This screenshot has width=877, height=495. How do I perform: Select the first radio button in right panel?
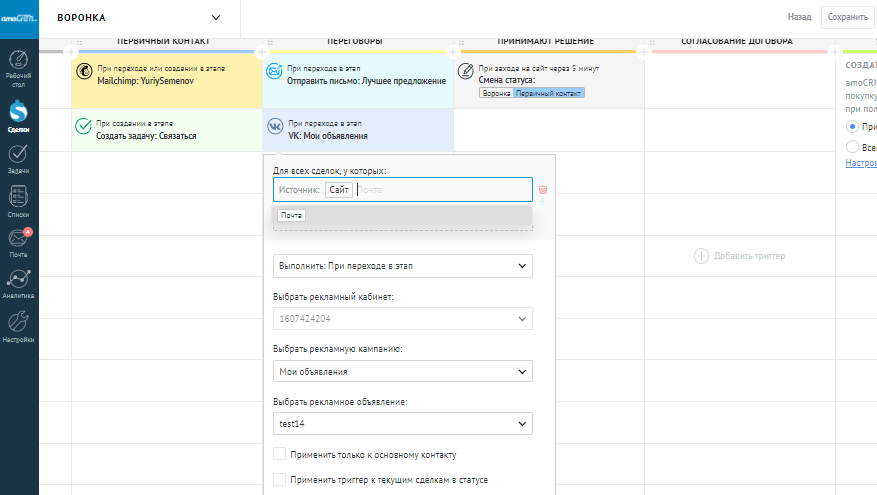[x=852, y=126]
